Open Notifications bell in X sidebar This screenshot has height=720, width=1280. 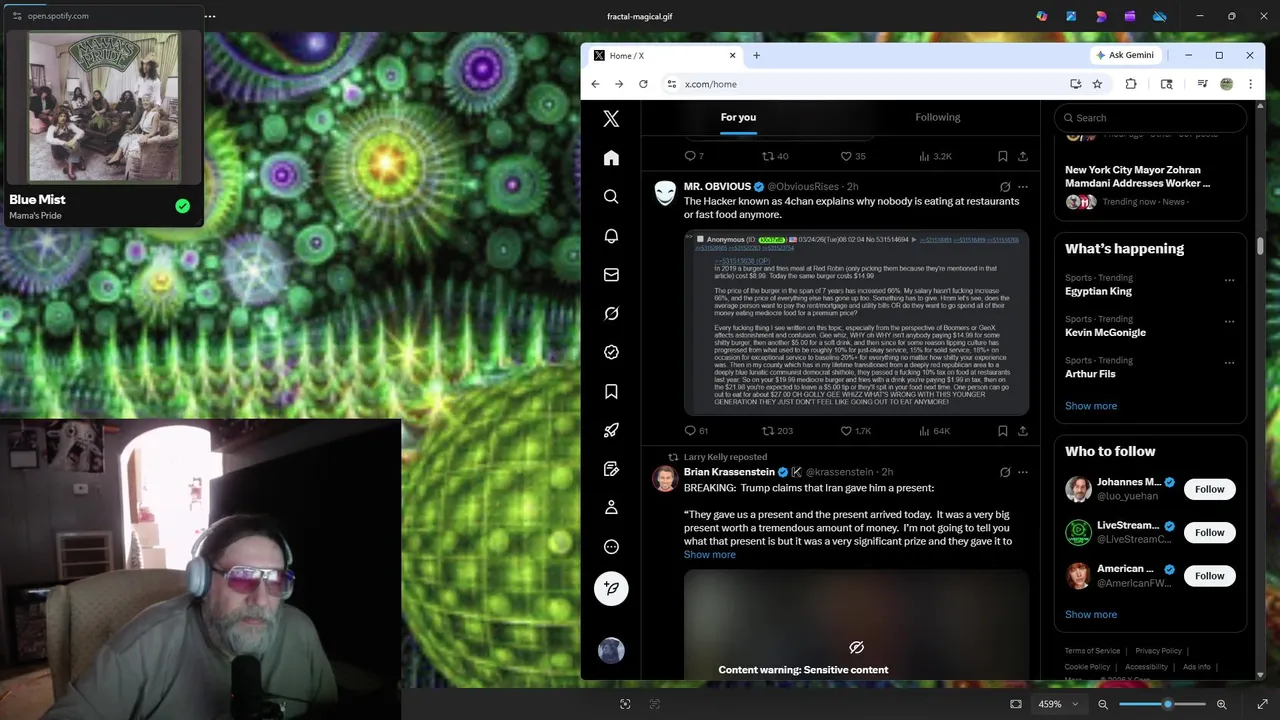click(x=611, y=236)
